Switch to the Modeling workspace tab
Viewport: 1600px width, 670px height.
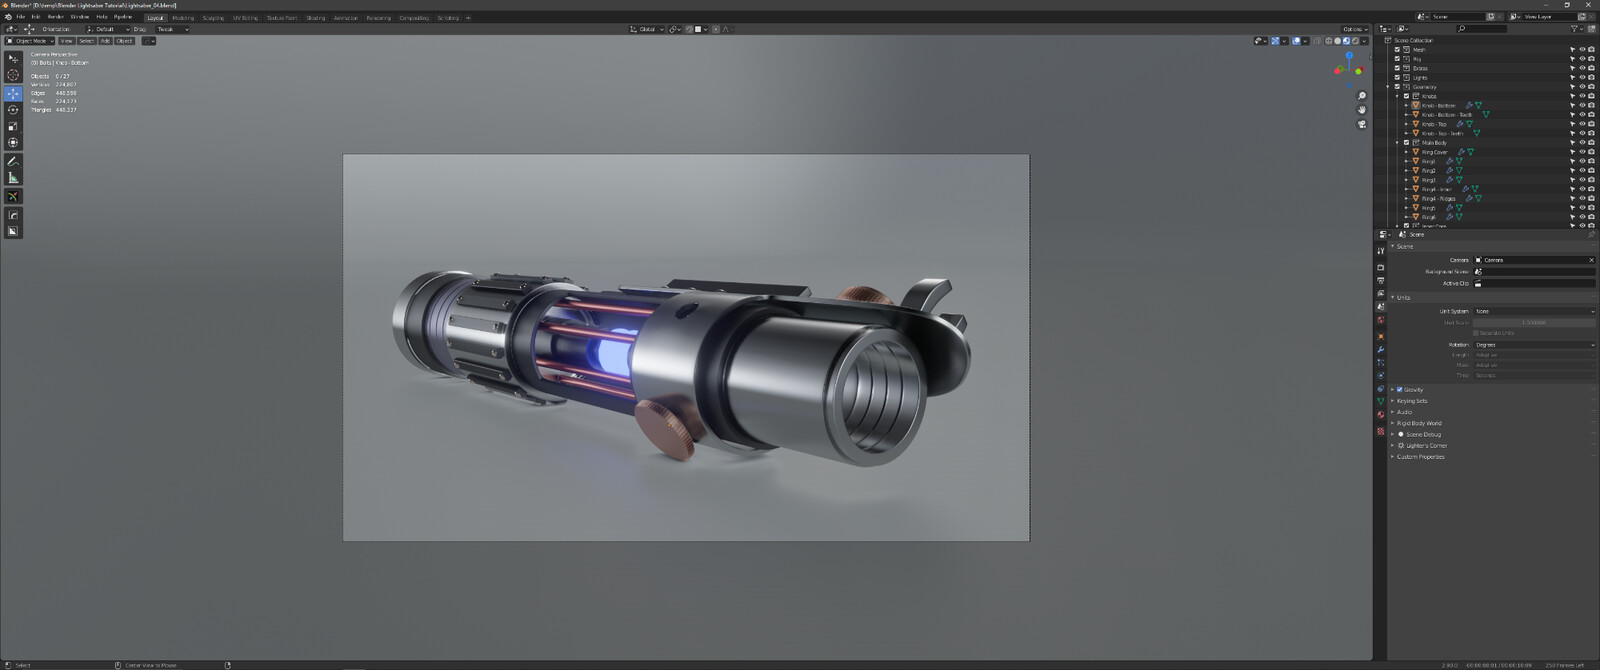click(183, 18)
